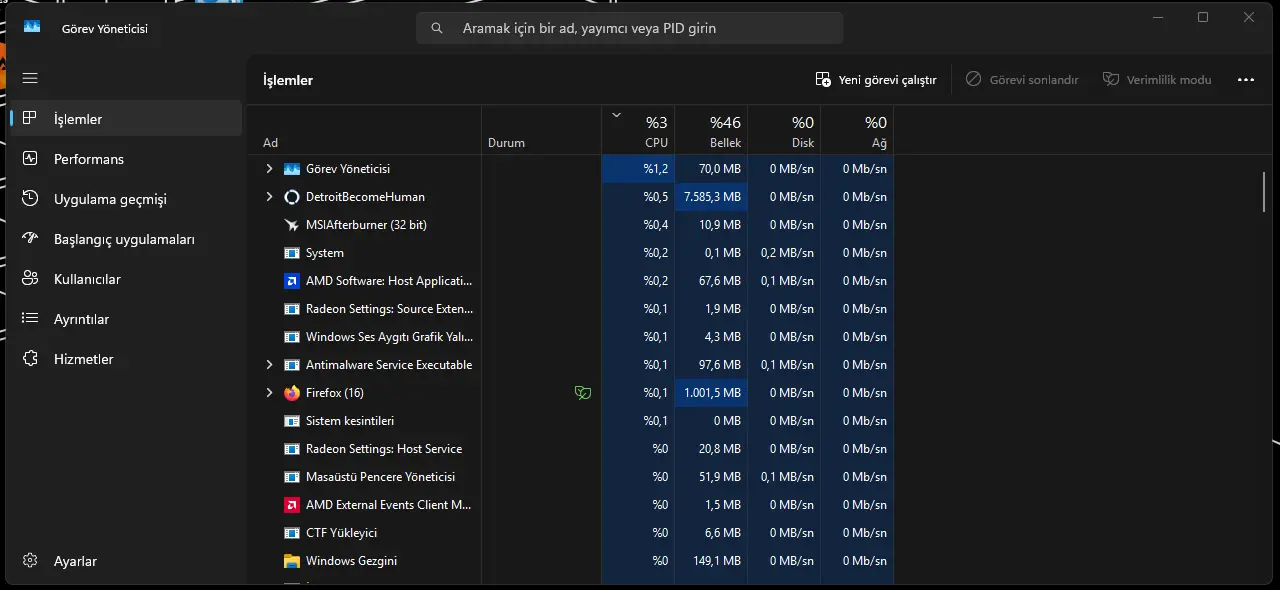Click Görevi sonlandır button
Screen dimensions: 1280x590
[1022, 80]
